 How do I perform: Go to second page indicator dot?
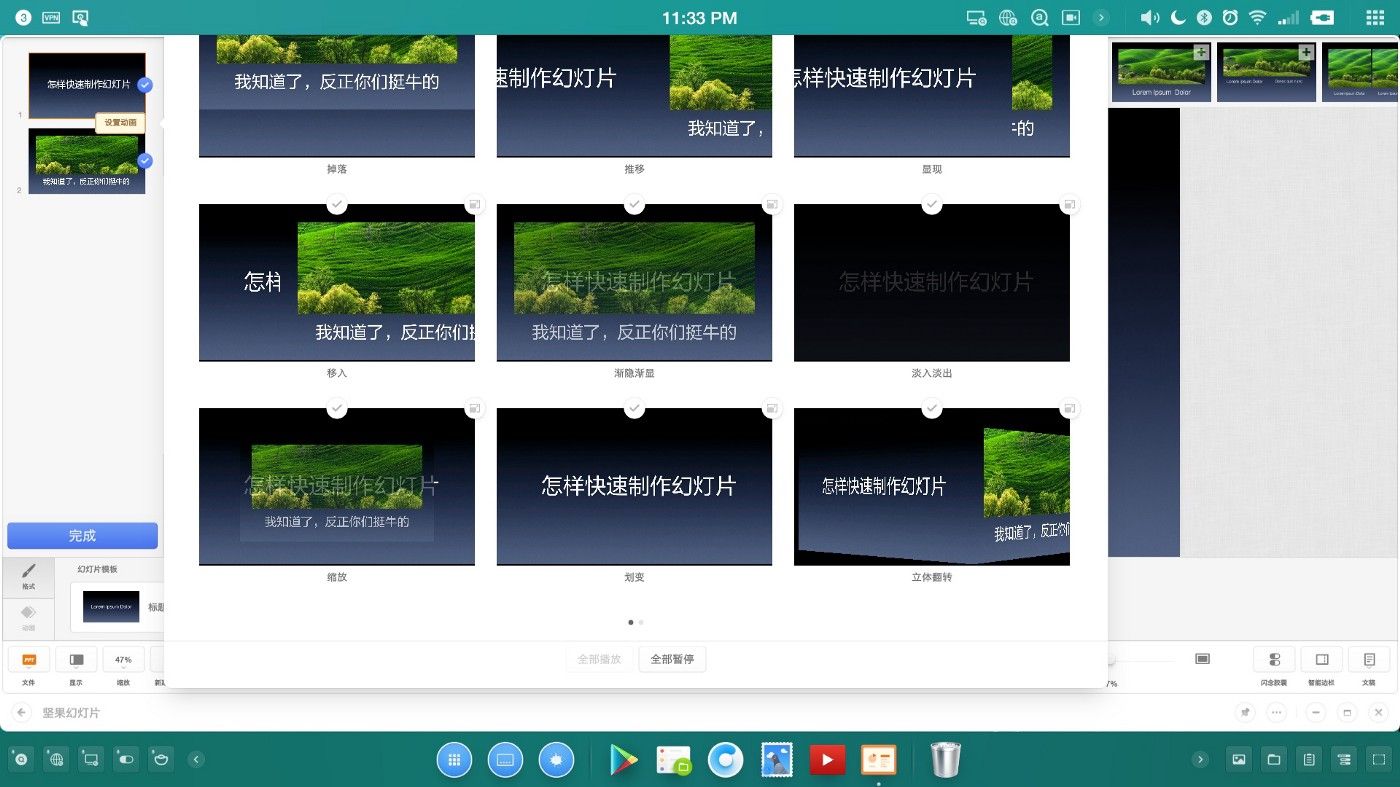[x=641, y=622]
